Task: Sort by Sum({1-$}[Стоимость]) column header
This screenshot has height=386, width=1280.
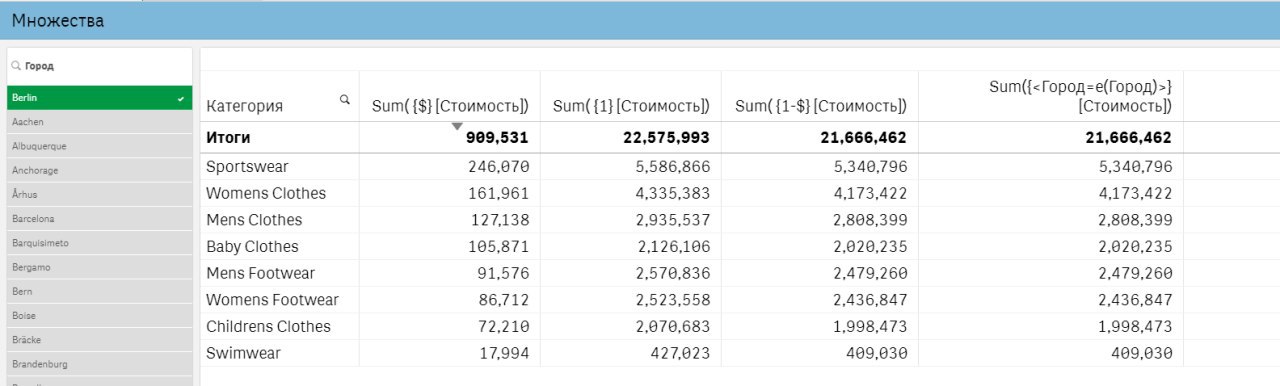Action: tap(821, 106)
